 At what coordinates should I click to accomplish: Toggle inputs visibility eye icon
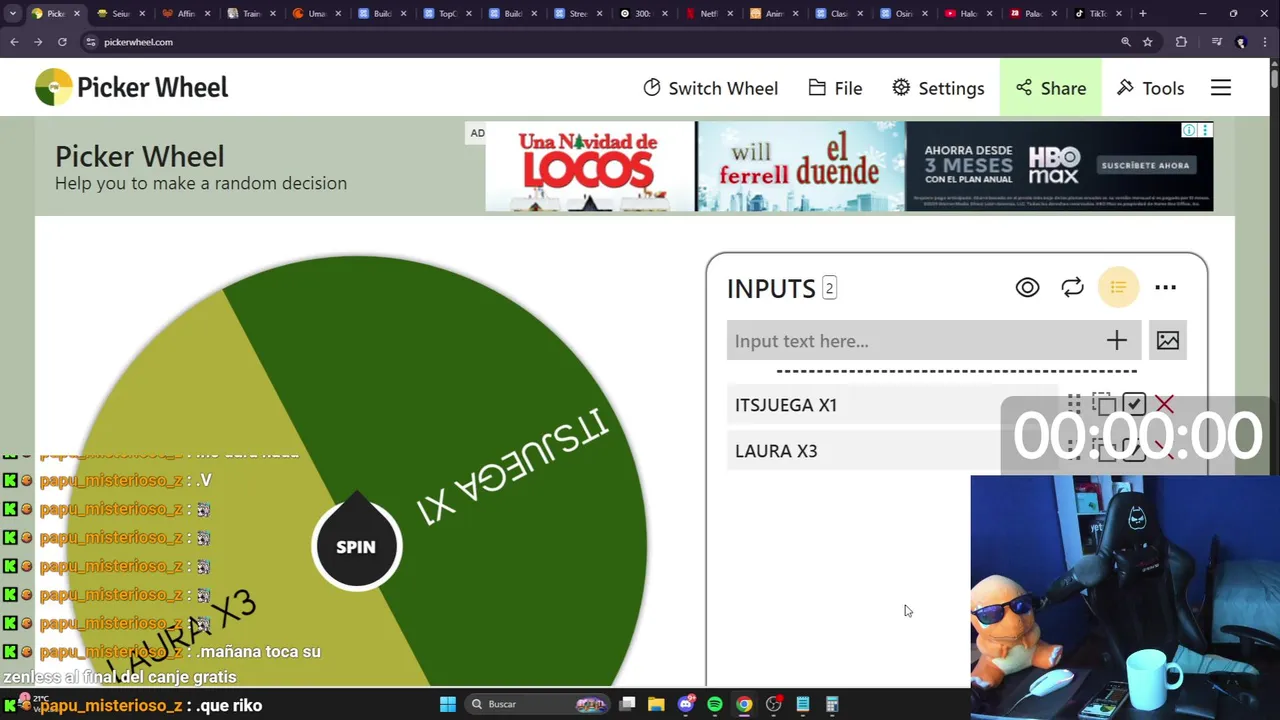coord(1027,288)
